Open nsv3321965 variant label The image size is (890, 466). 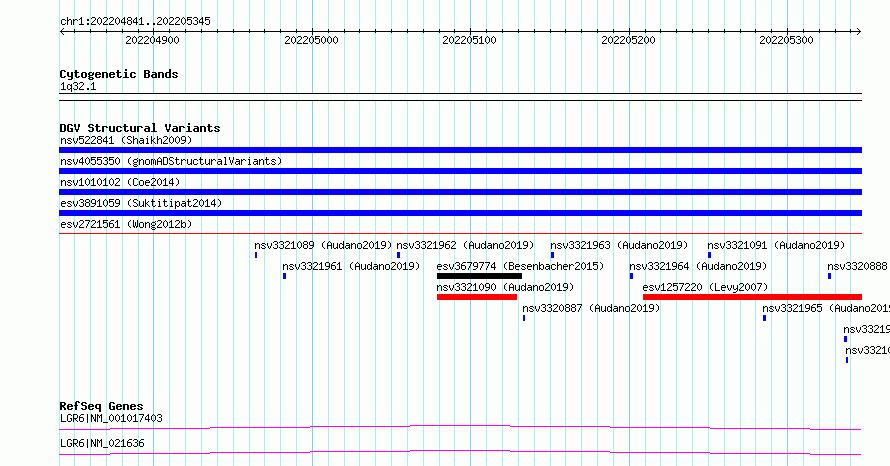point(826,308)
